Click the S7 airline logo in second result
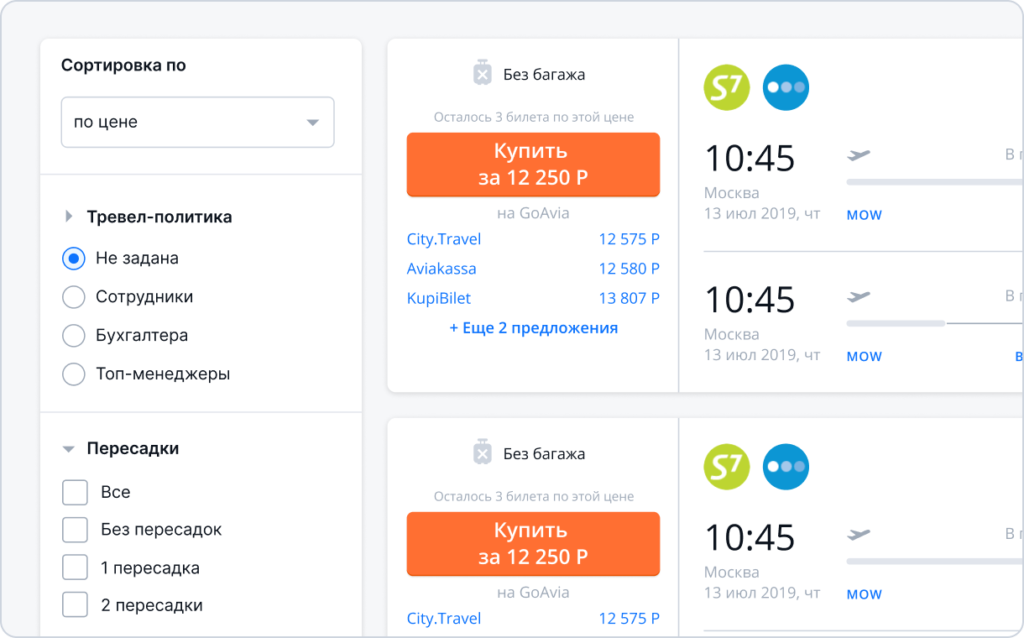 click(x=726, y=467)
